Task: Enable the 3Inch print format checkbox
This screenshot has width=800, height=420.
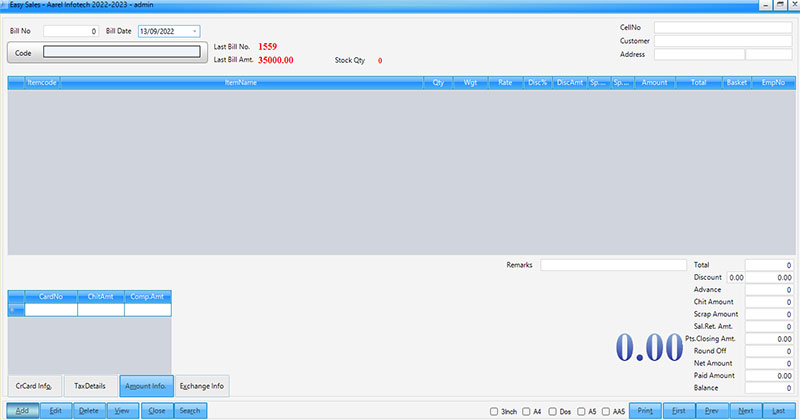Action: (x=494, y=411)
